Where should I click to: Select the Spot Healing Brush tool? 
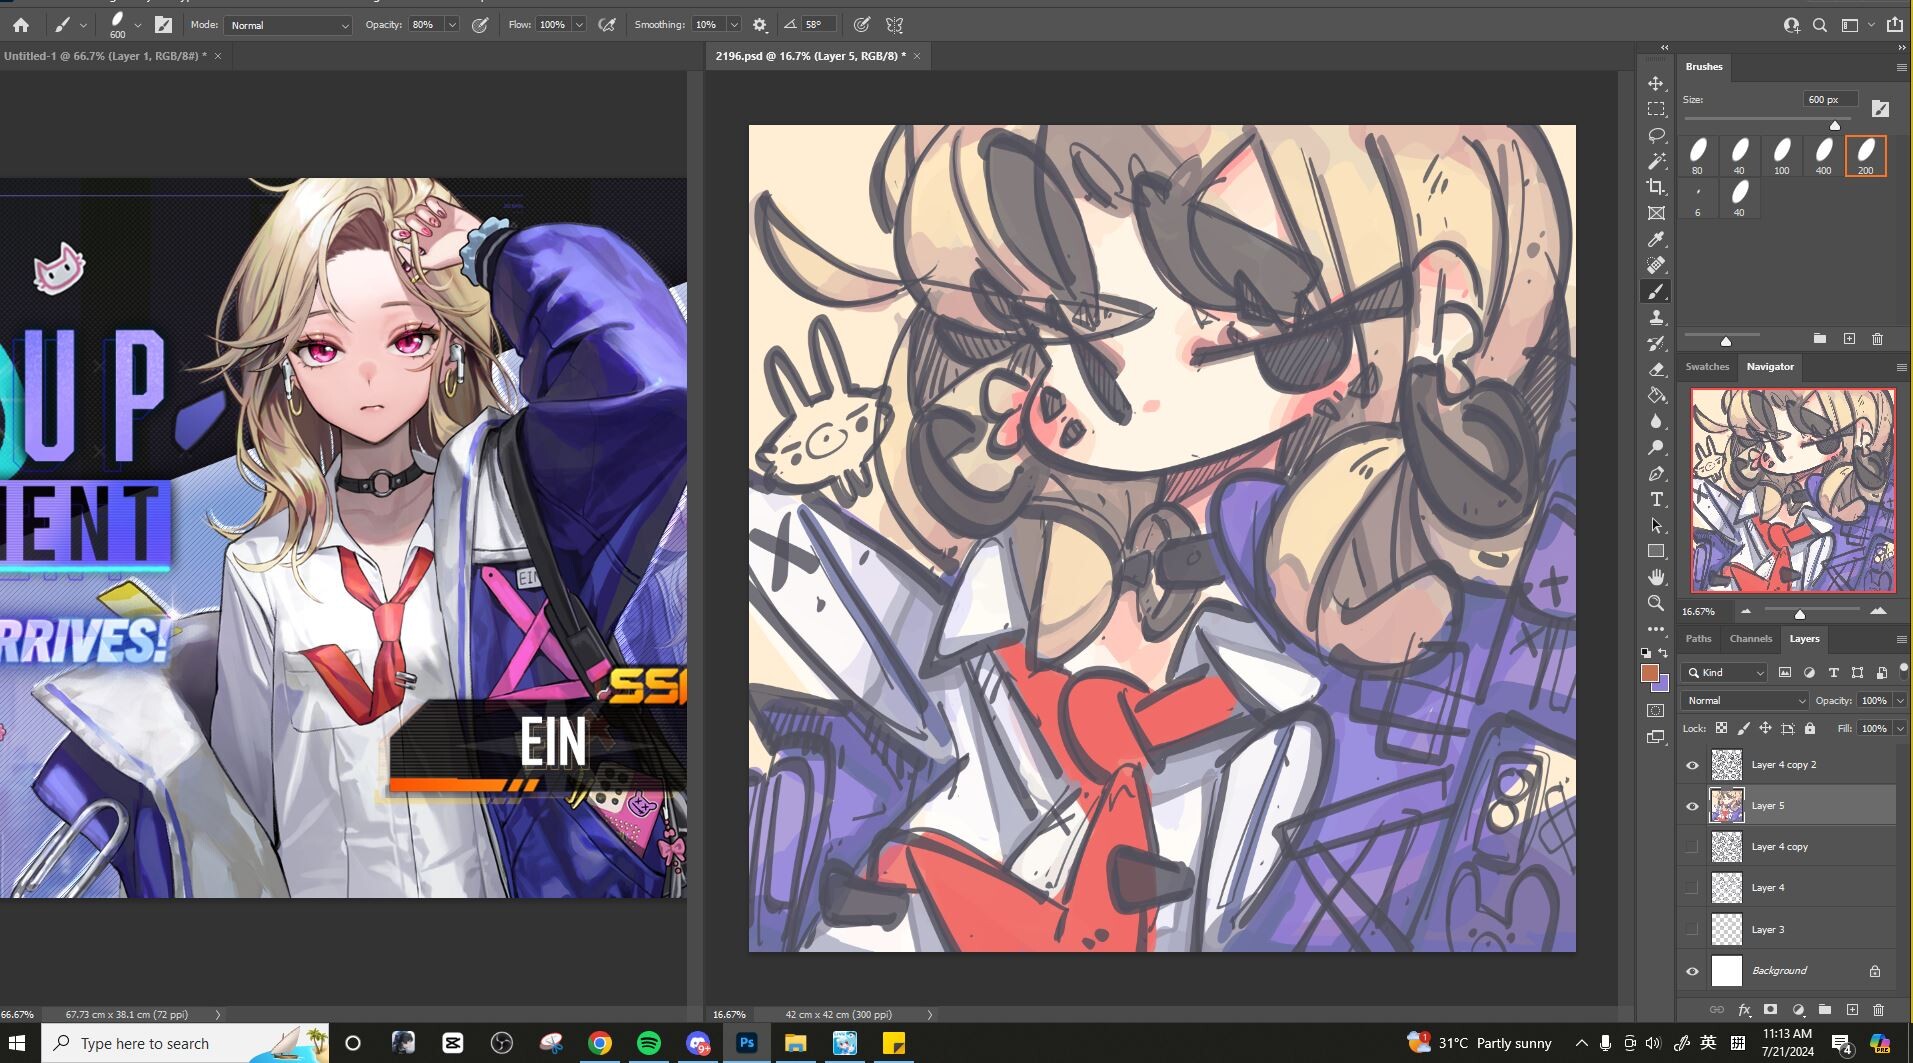point(1656,265)
